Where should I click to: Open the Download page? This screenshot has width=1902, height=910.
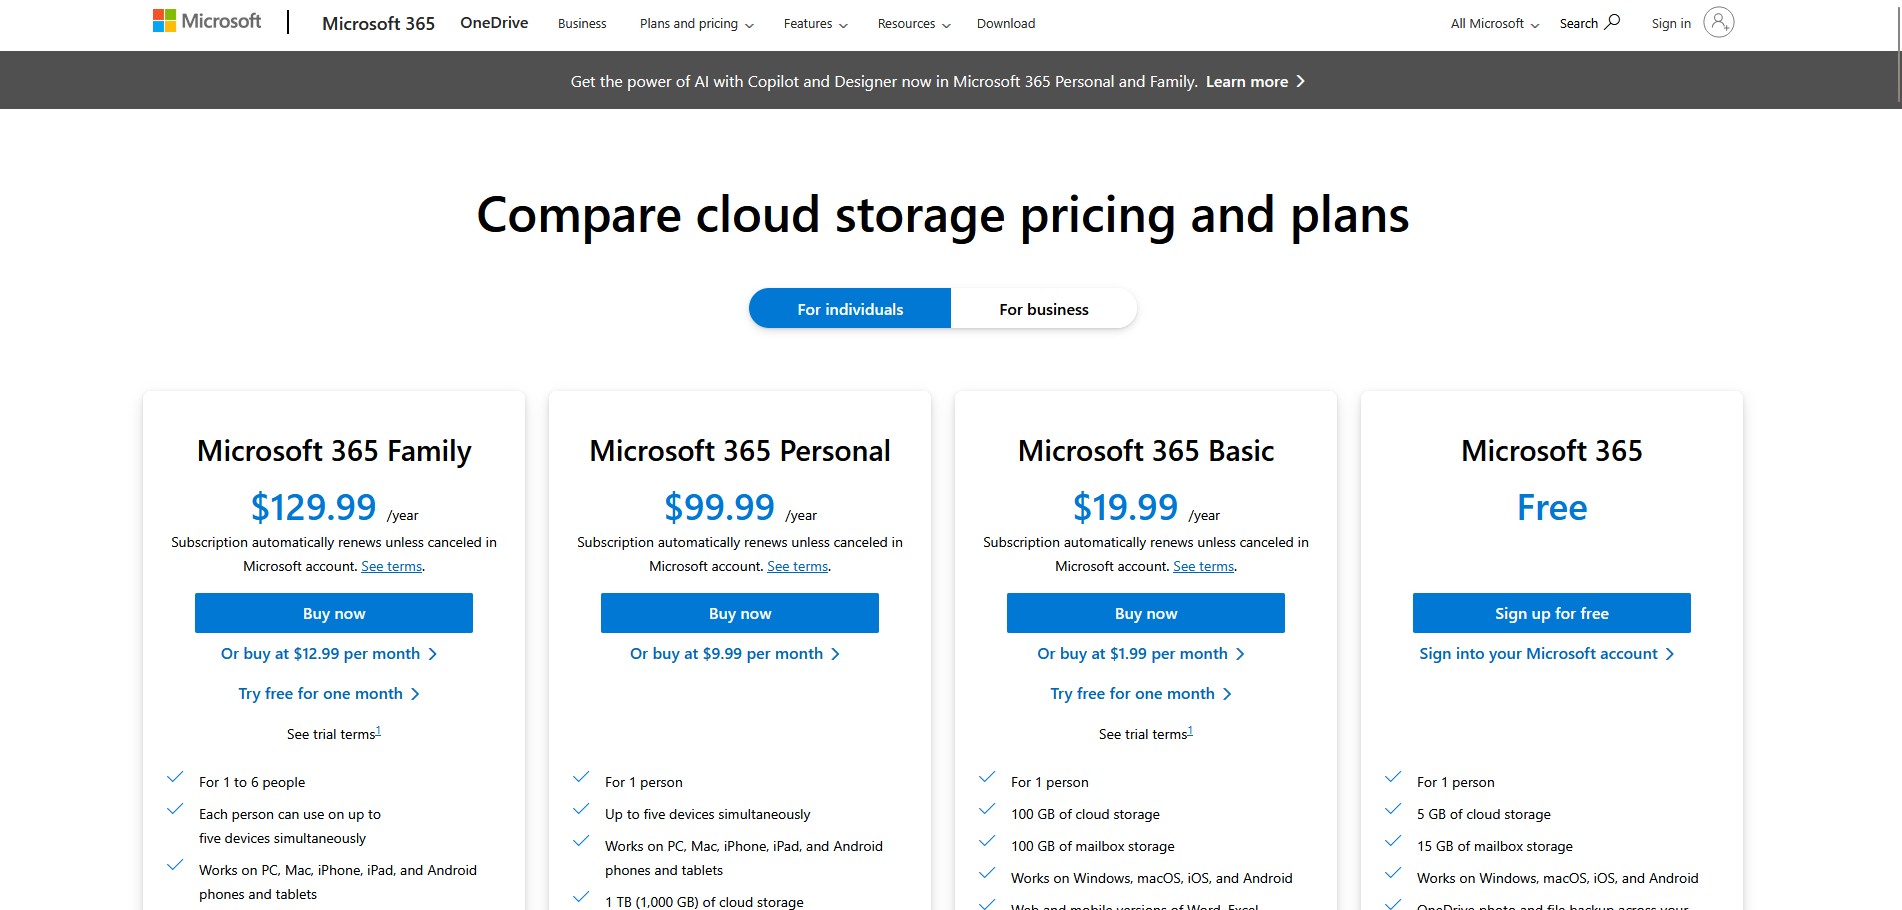(x=1005, y=24)
